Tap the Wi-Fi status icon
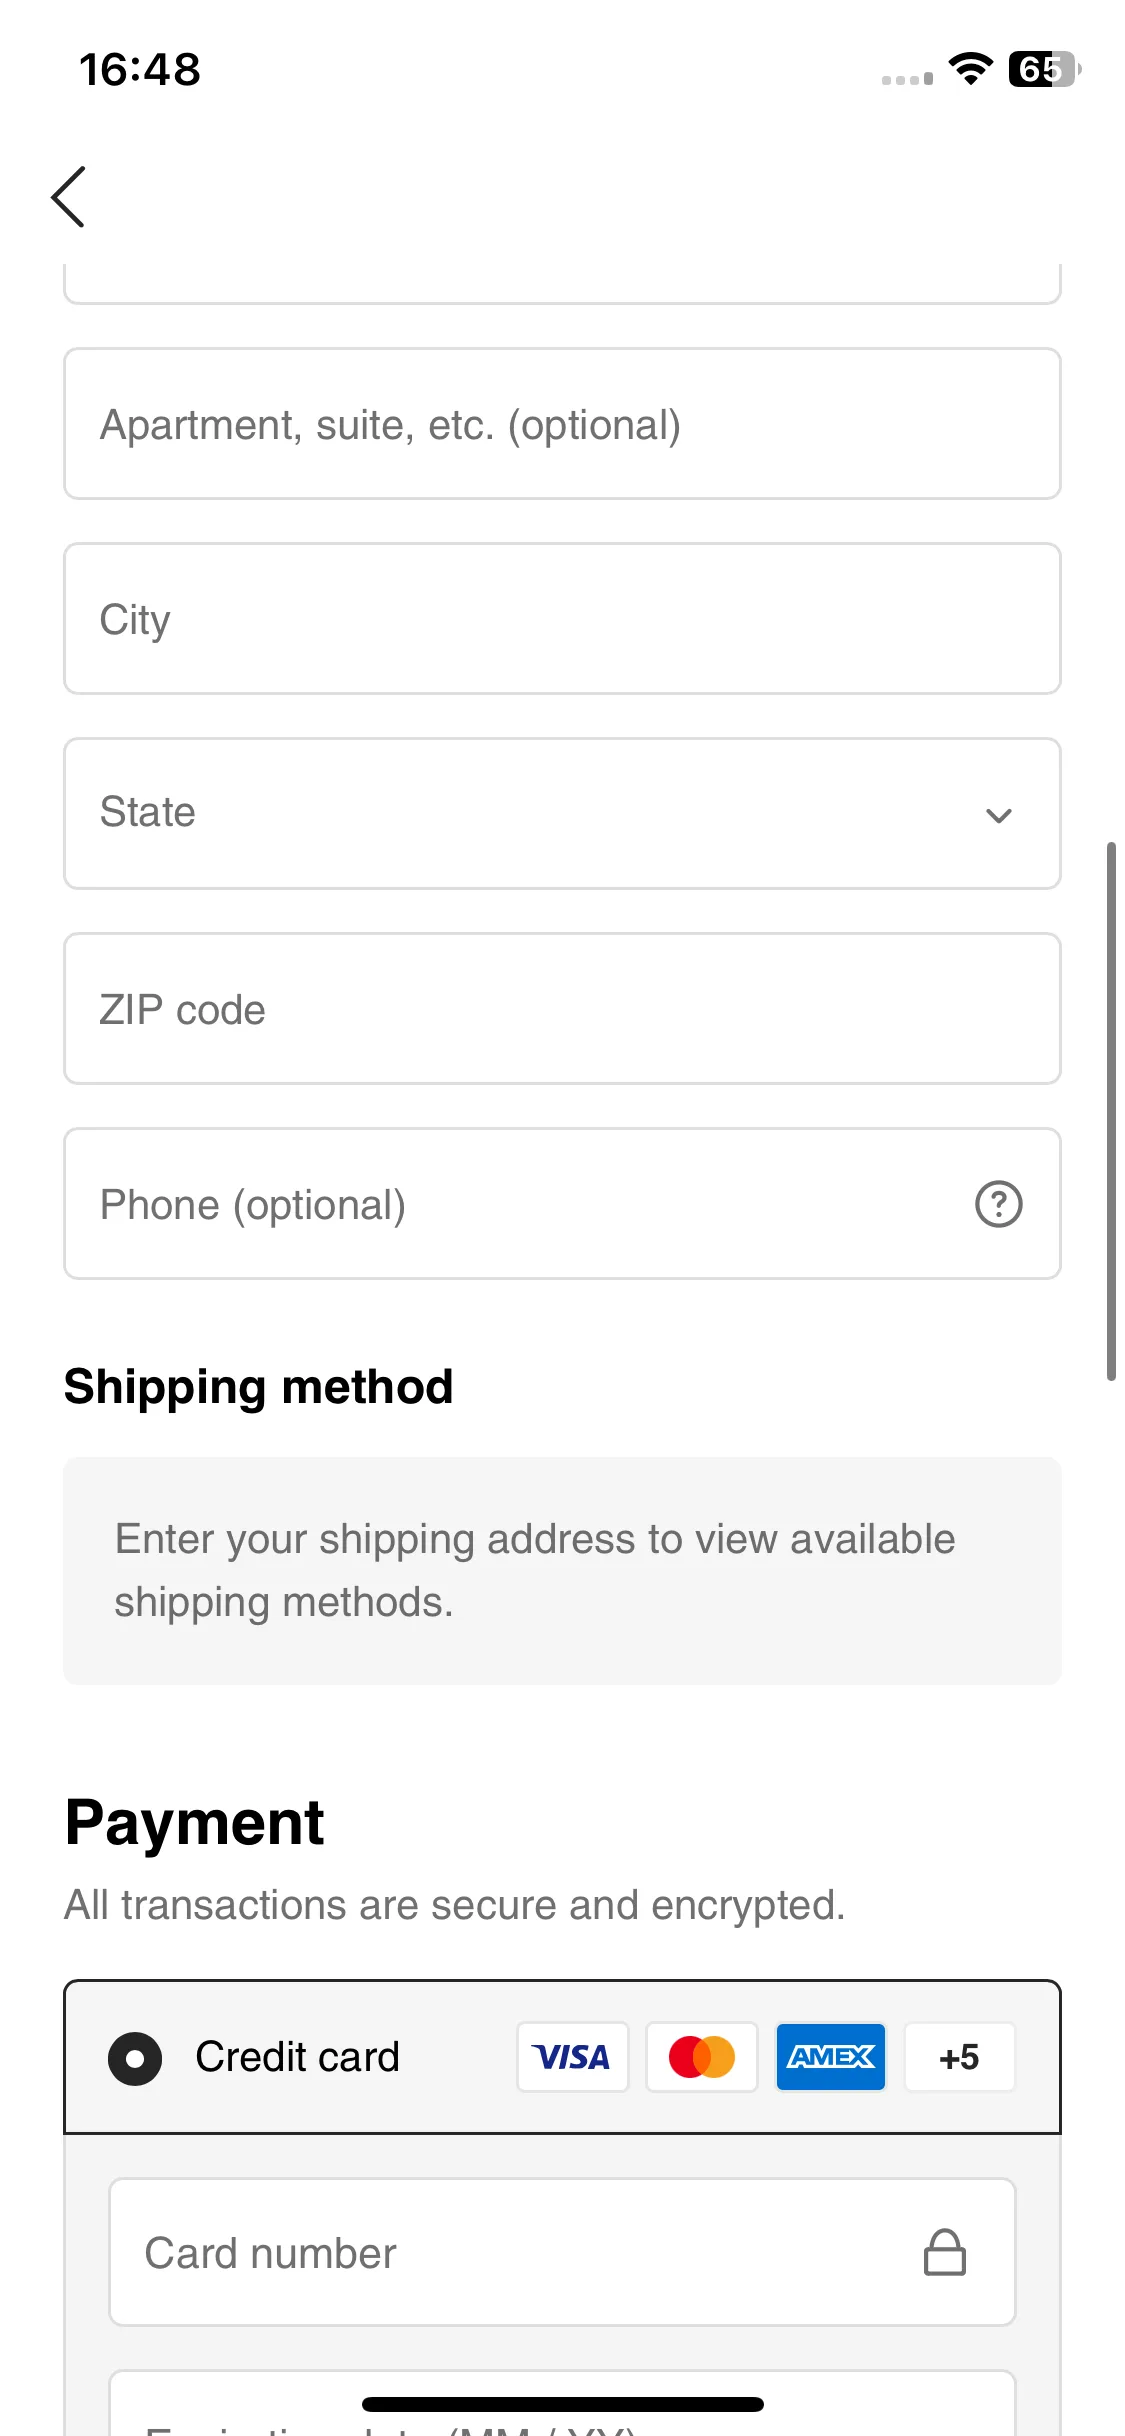Screen dimensions: 1125x2436 point(970,69)
